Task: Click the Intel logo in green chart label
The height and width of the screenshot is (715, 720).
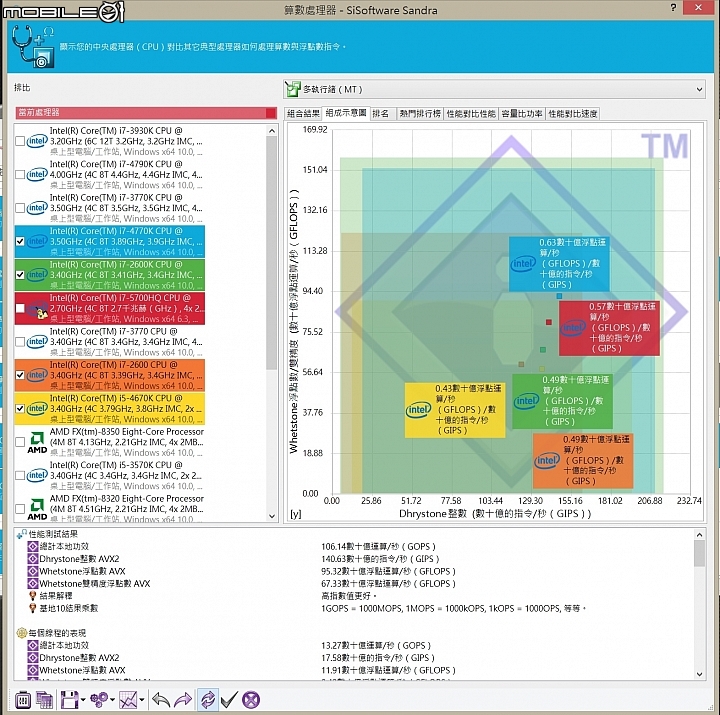Action: coord(526,401)
